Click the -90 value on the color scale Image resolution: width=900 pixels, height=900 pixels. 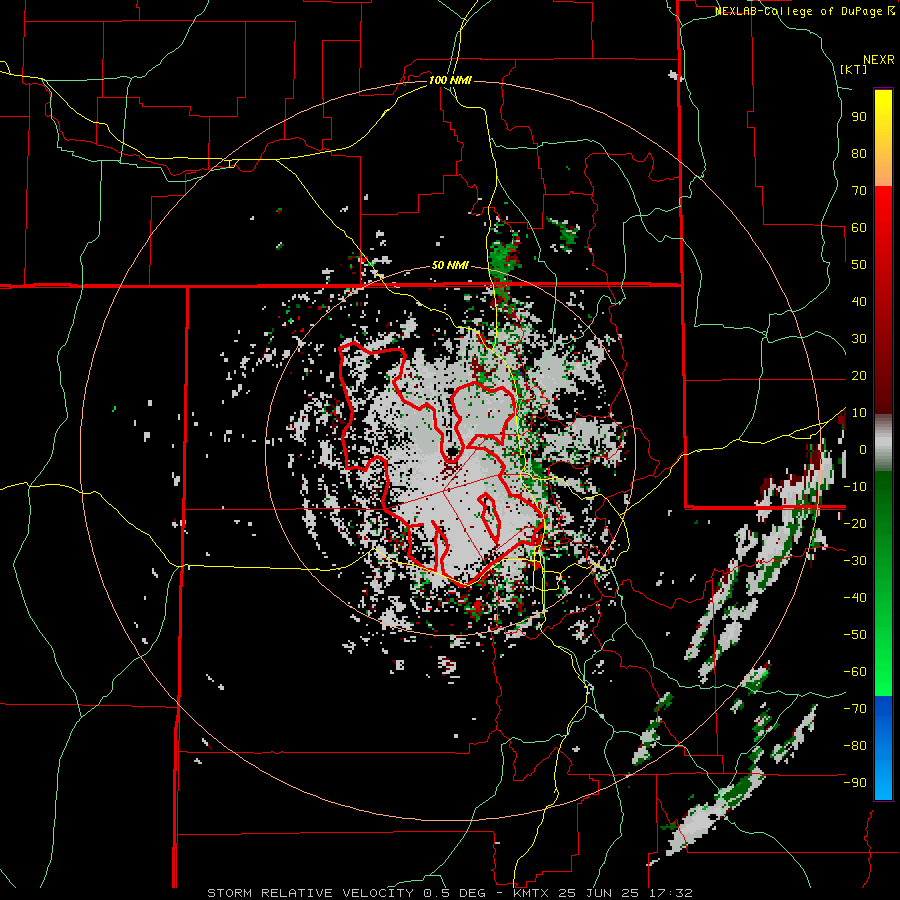[x=855, y=783]
